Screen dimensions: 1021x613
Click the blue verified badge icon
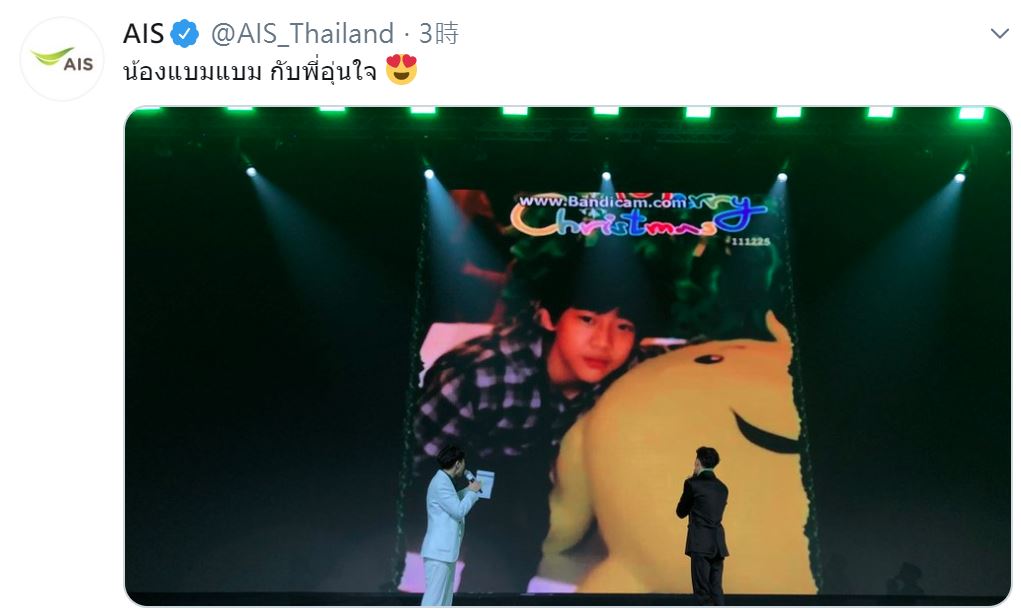185,34
